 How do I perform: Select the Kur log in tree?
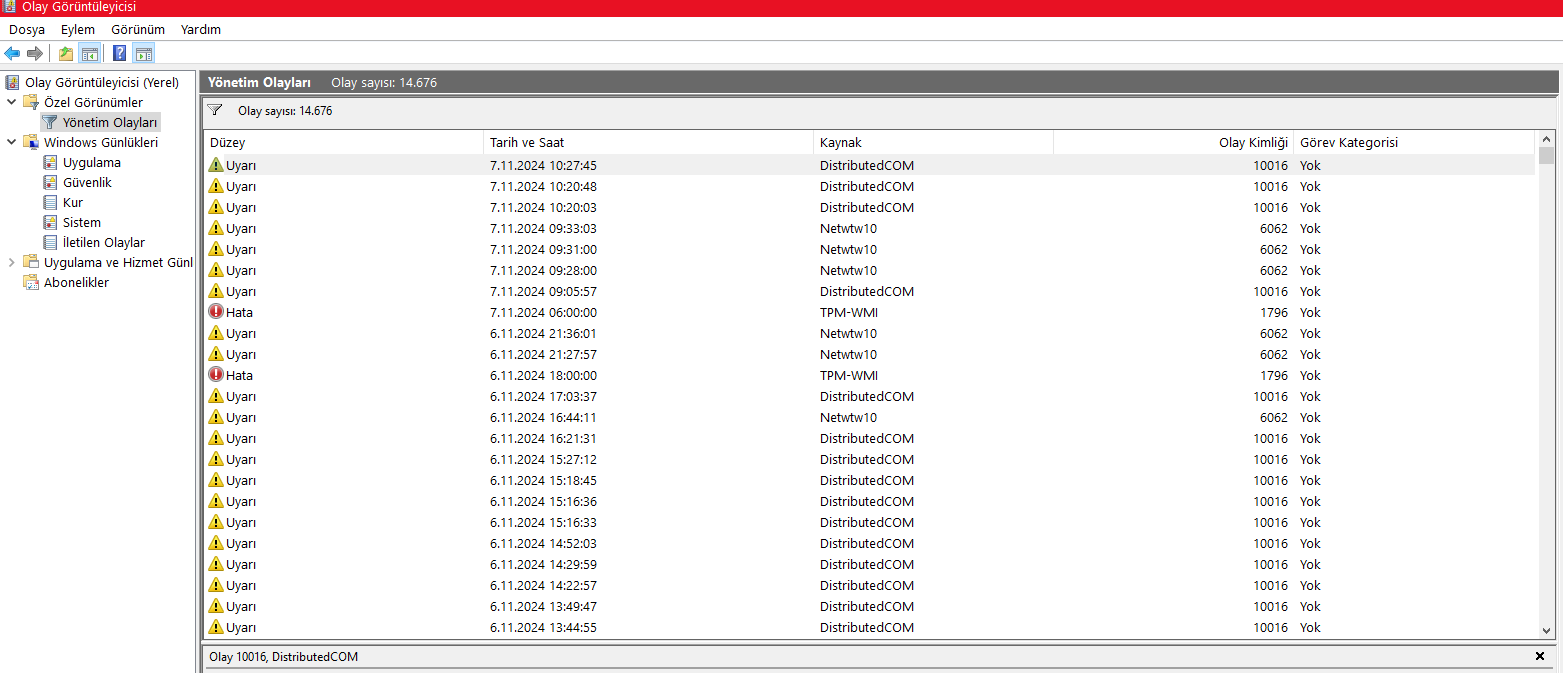pyautogui.click(x=73, y=202)
